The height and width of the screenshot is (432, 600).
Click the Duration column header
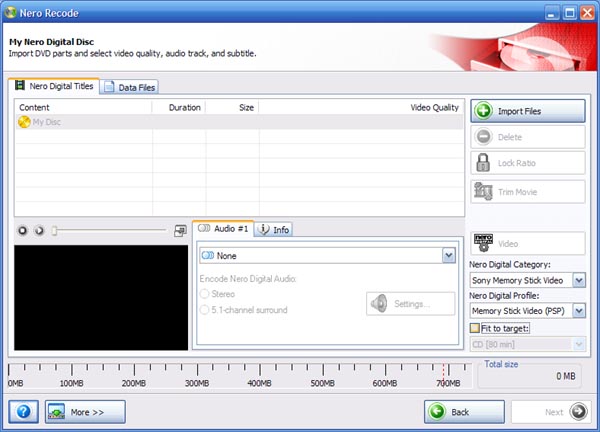click(x=179, y=108)
